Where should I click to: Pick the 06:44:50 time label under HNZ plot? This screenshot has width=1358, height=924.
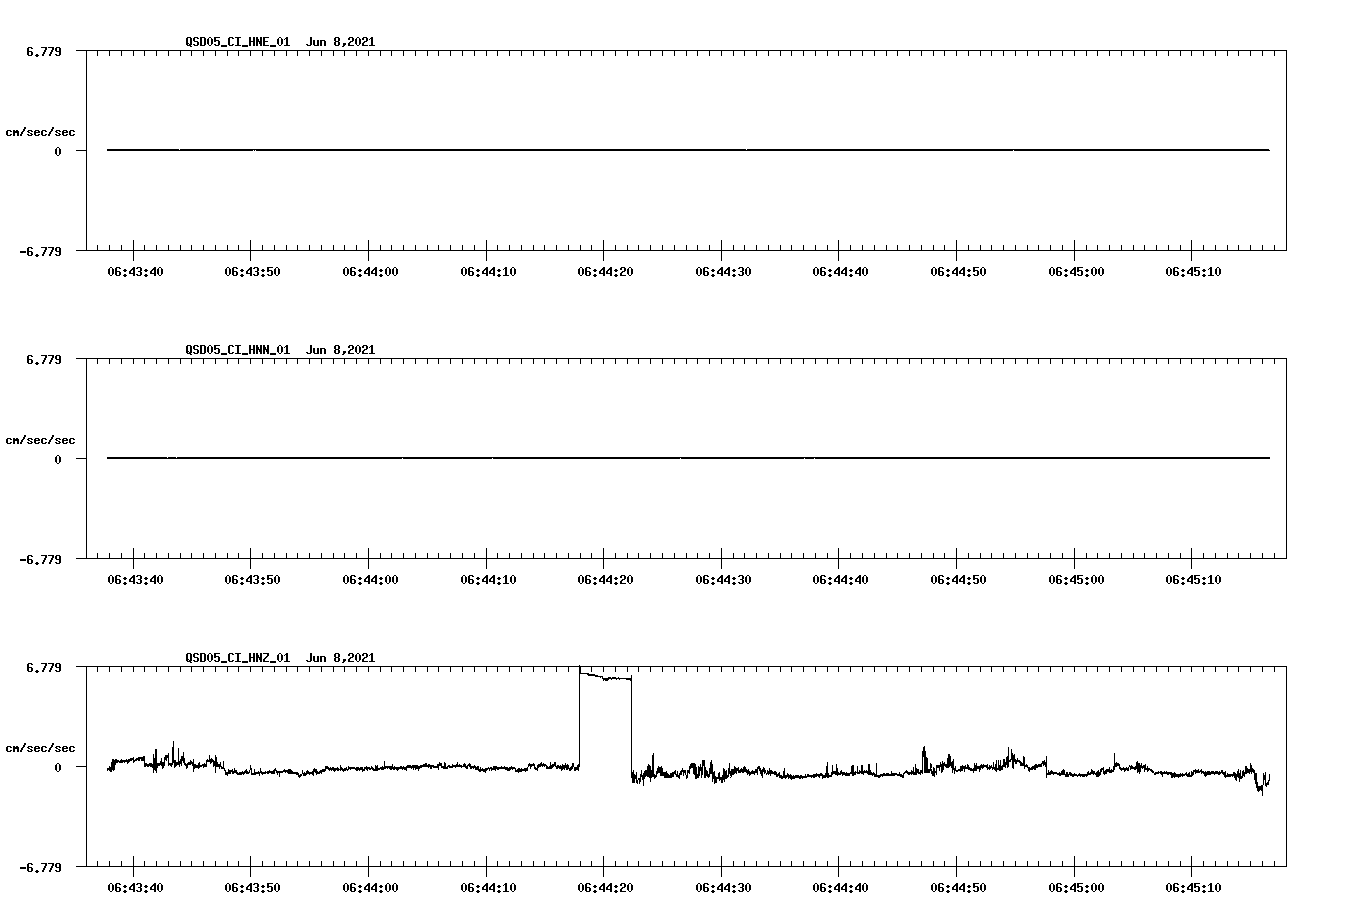(x=958, y=888)
